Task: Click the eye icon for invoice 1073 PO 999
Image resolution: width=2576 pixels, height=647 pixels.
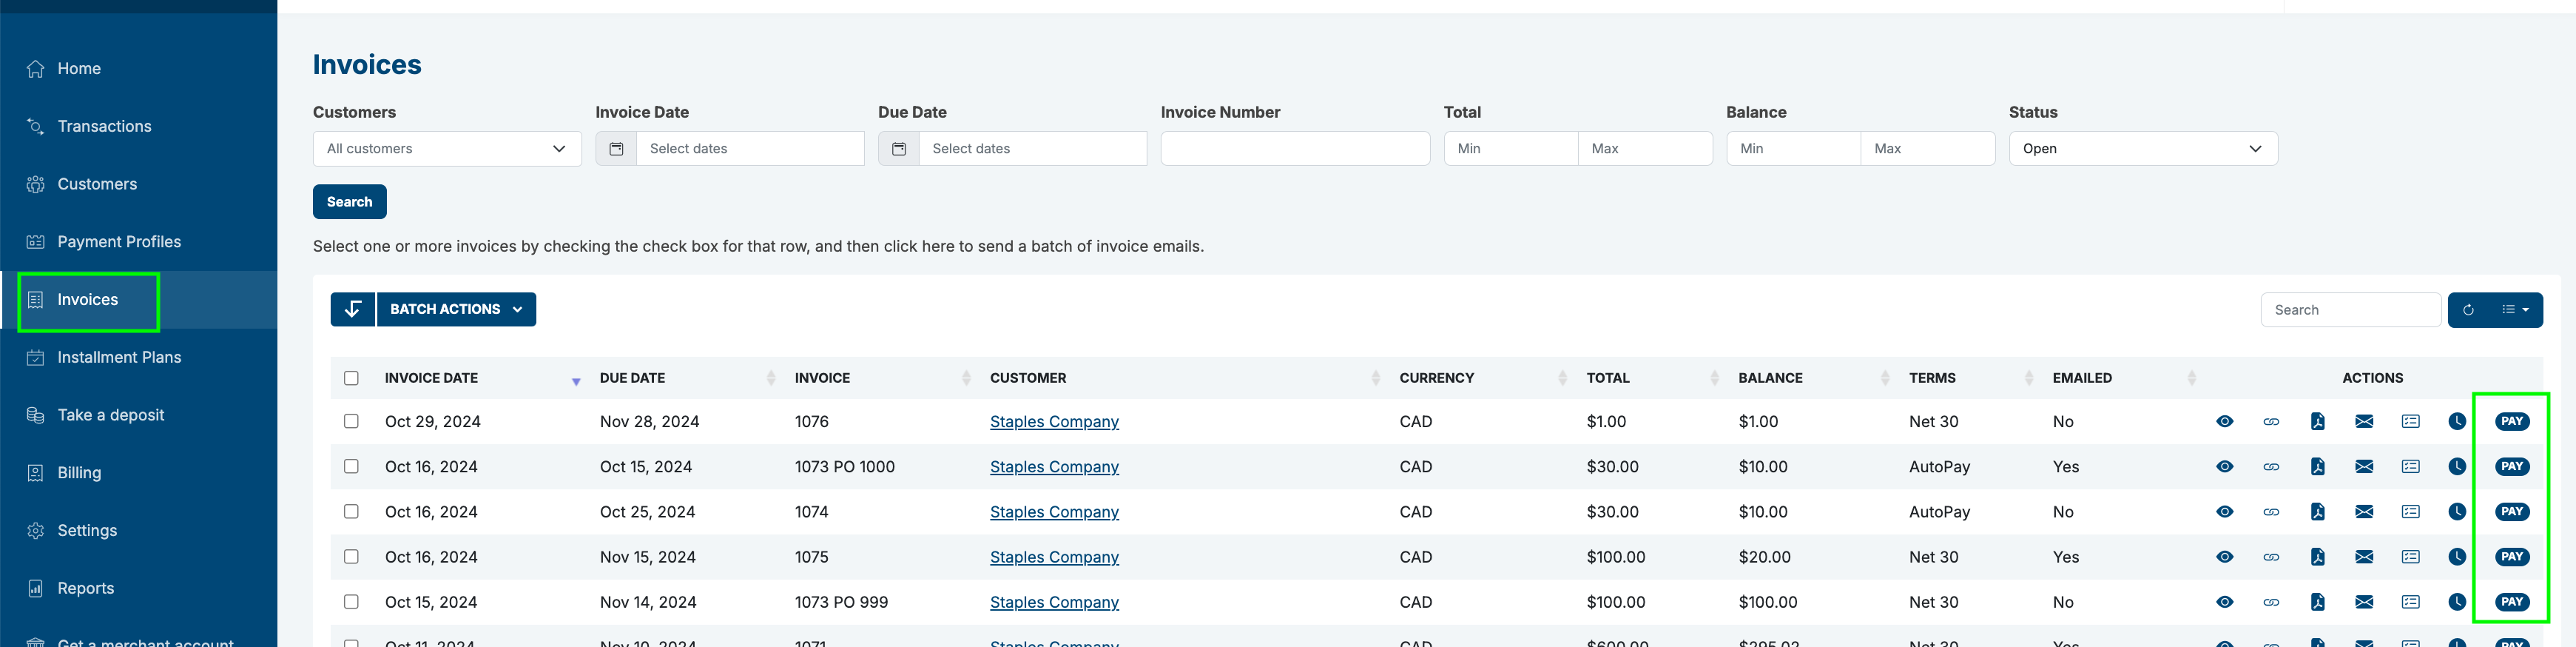Action: 2224,602
